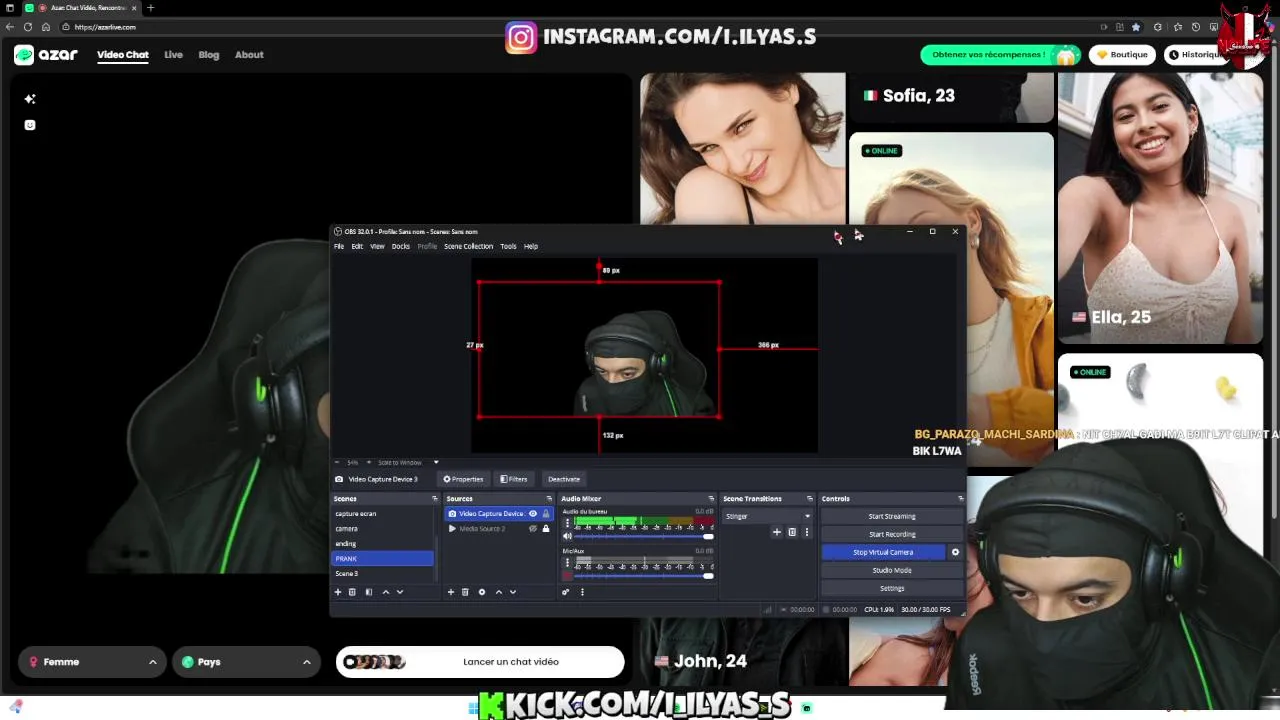Go to browser home page icon
This screenshot has width=1280, height=720.
[x=45, y=27]
